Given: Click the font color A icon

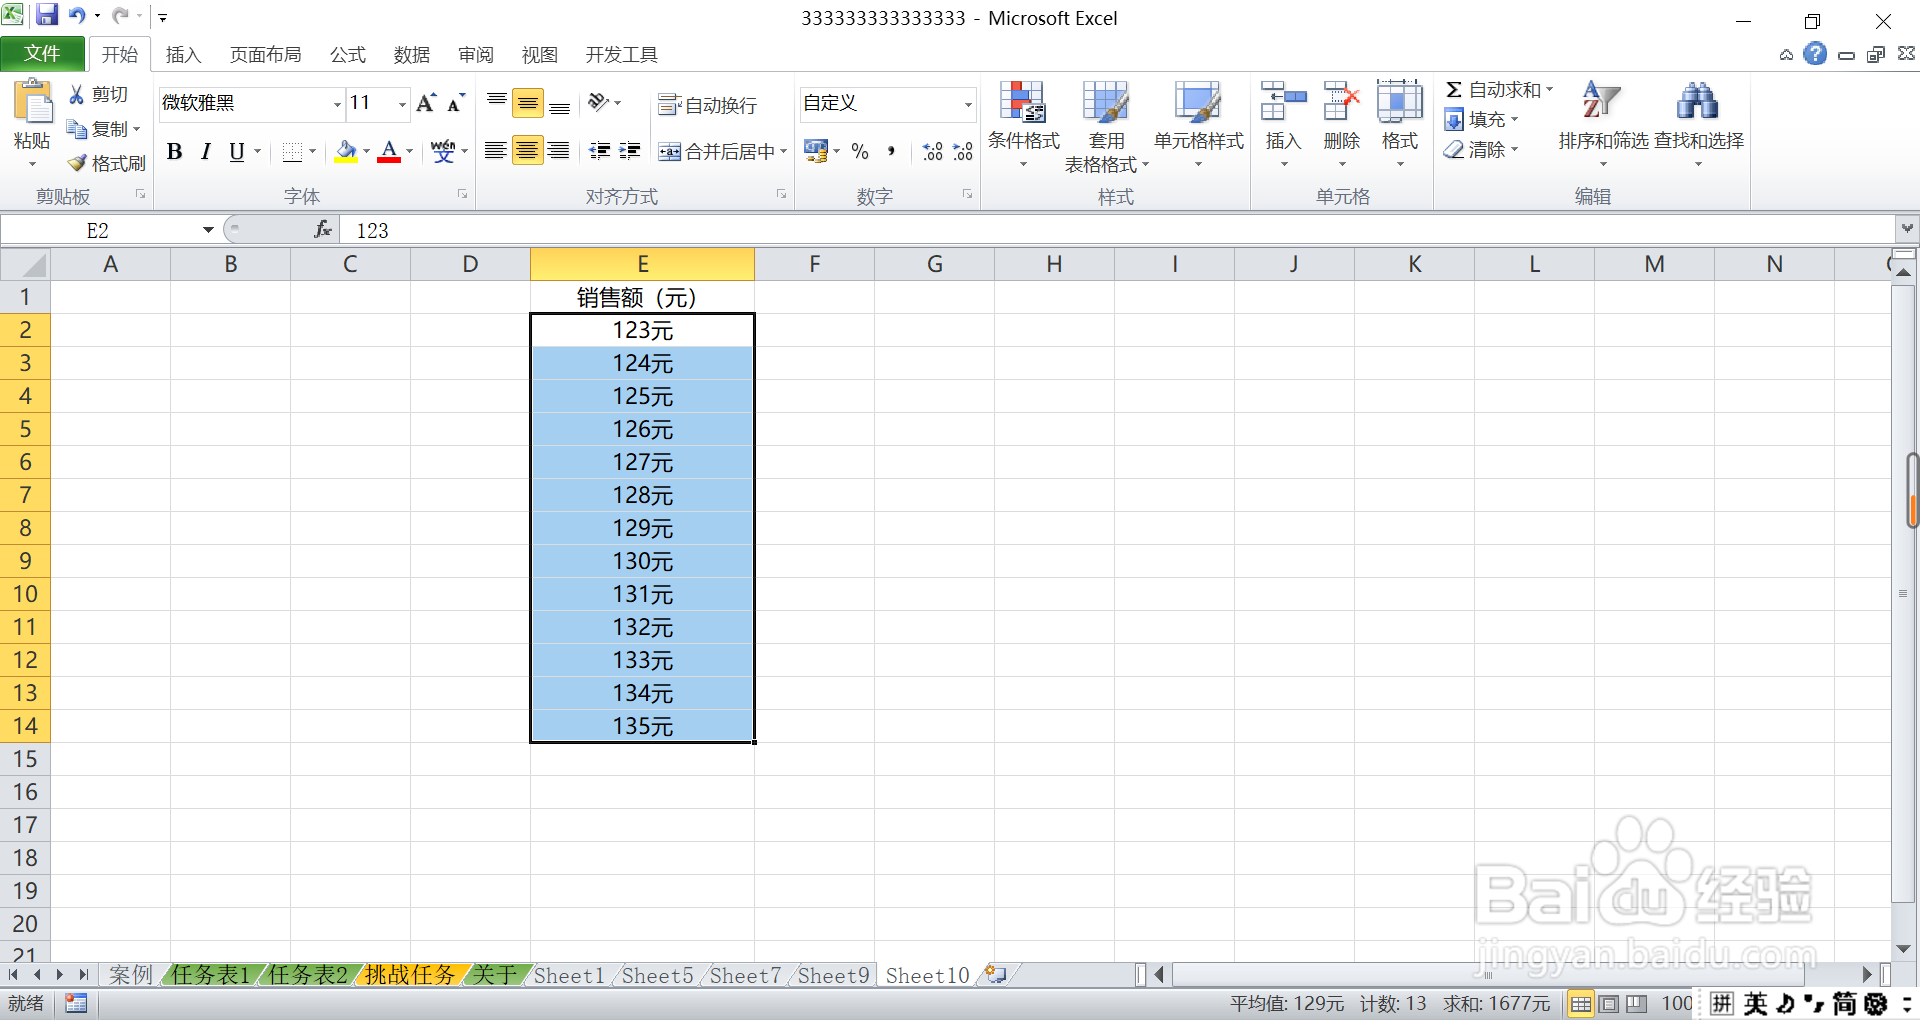Looking at the screenshot, I should (389, 151).
